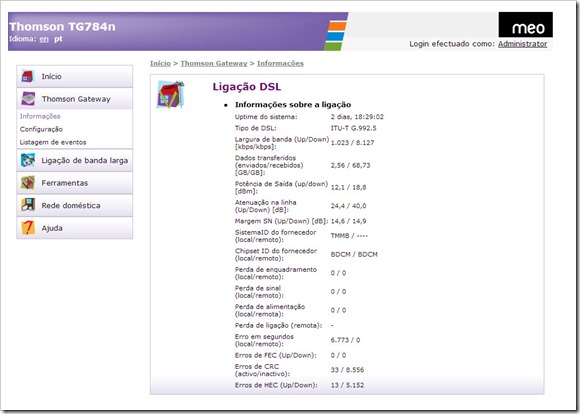
Task: Click Dados transferidos label
Action: click(269, 165)
